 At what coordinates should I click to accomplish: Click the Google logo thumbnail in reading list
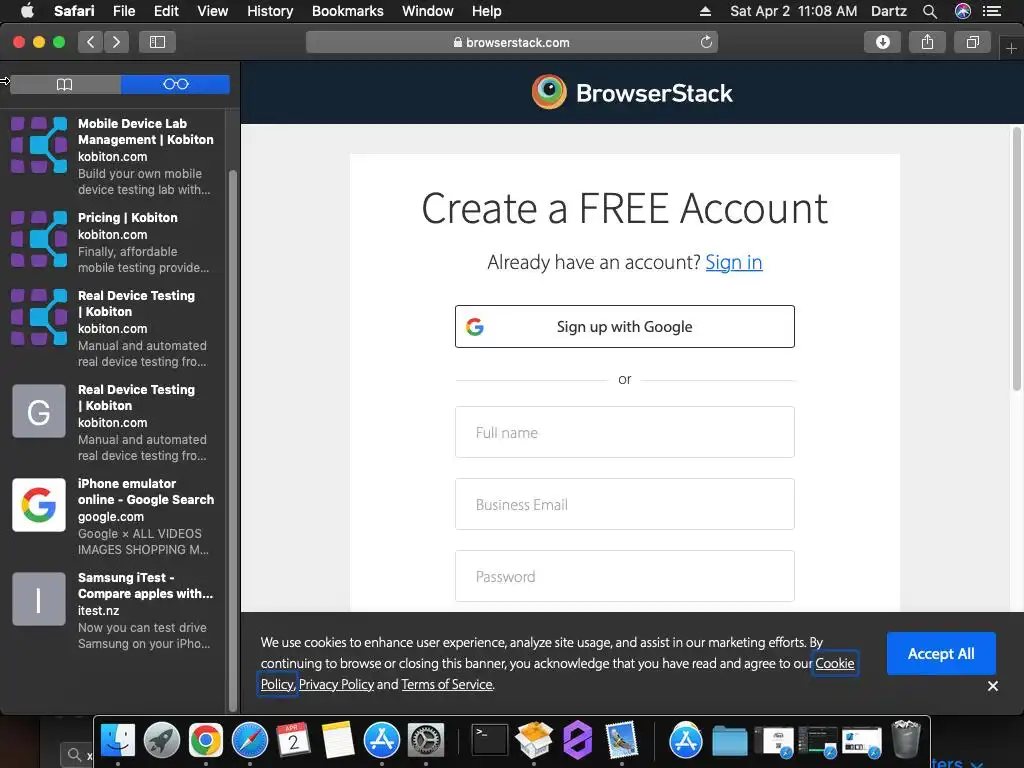tap(39, 505)
